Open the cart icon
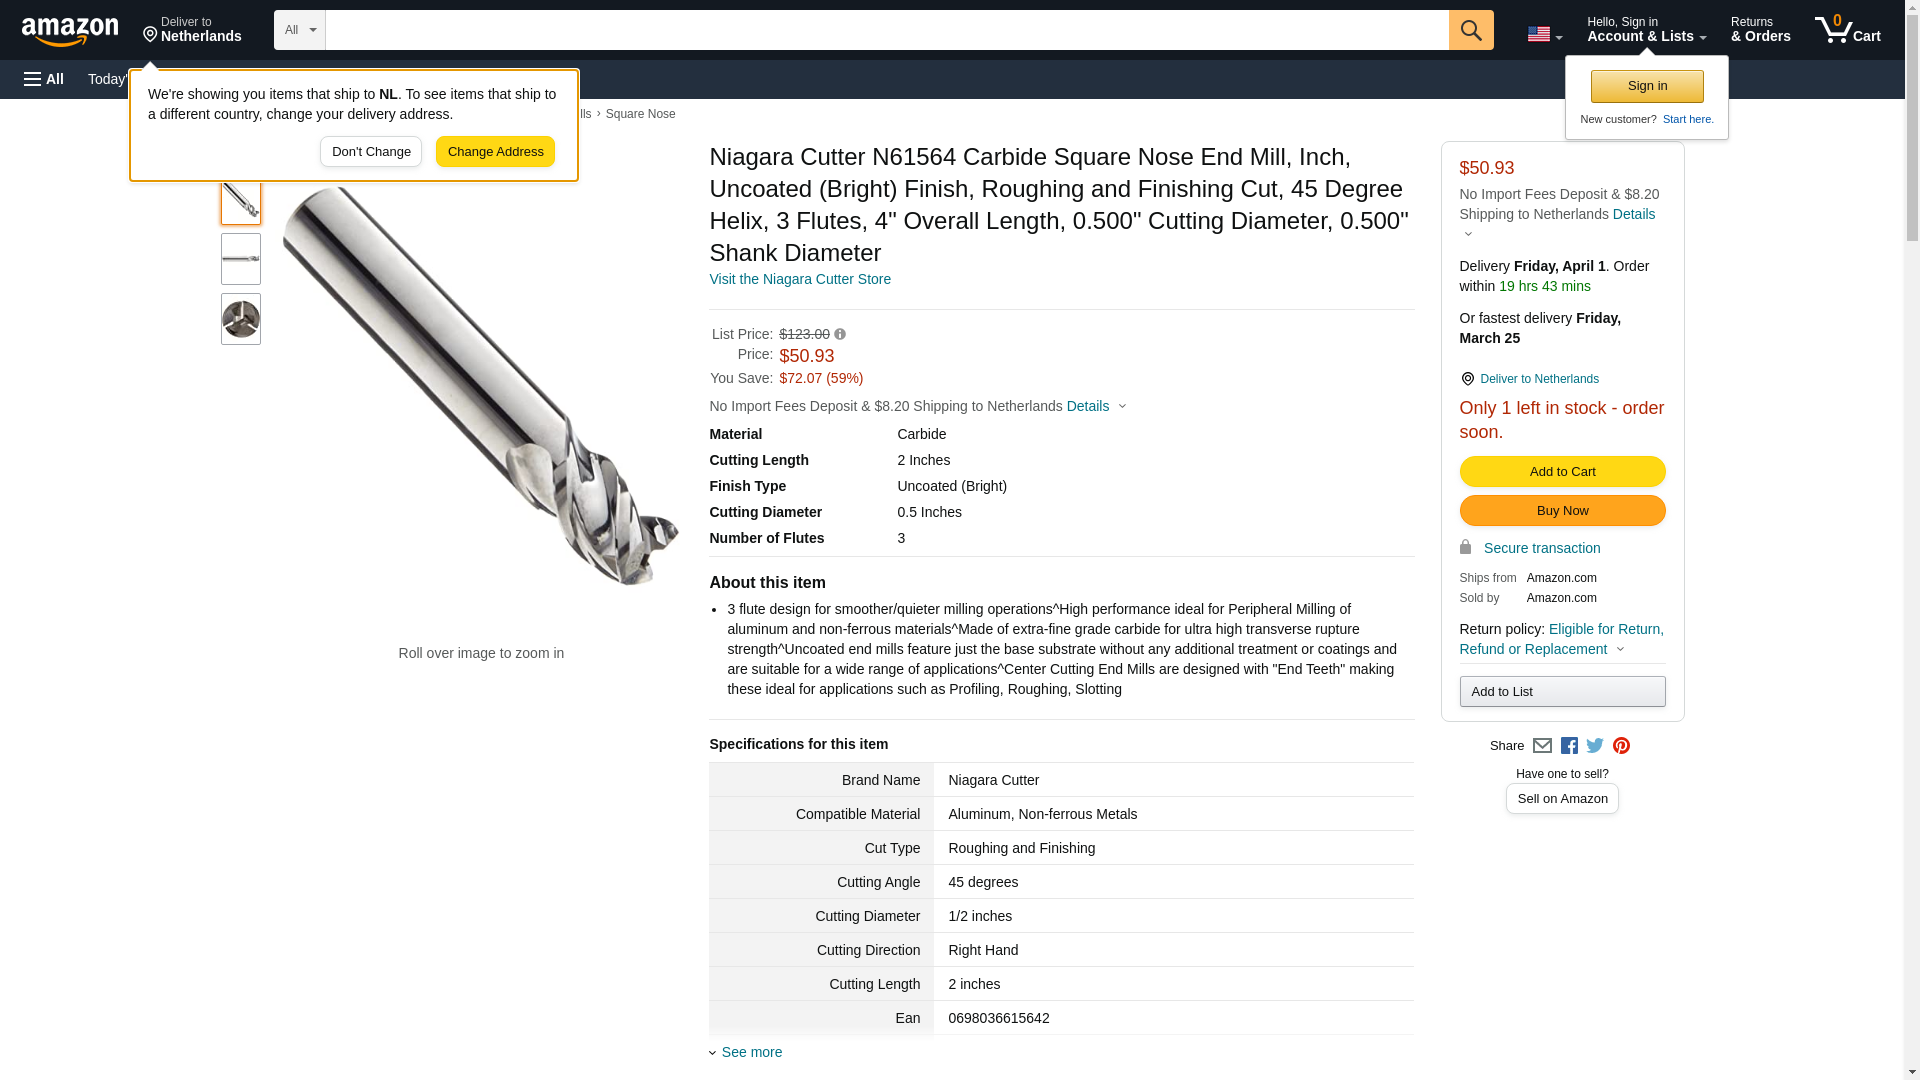1920x1080 pixels. click(x=1847, y=30)
